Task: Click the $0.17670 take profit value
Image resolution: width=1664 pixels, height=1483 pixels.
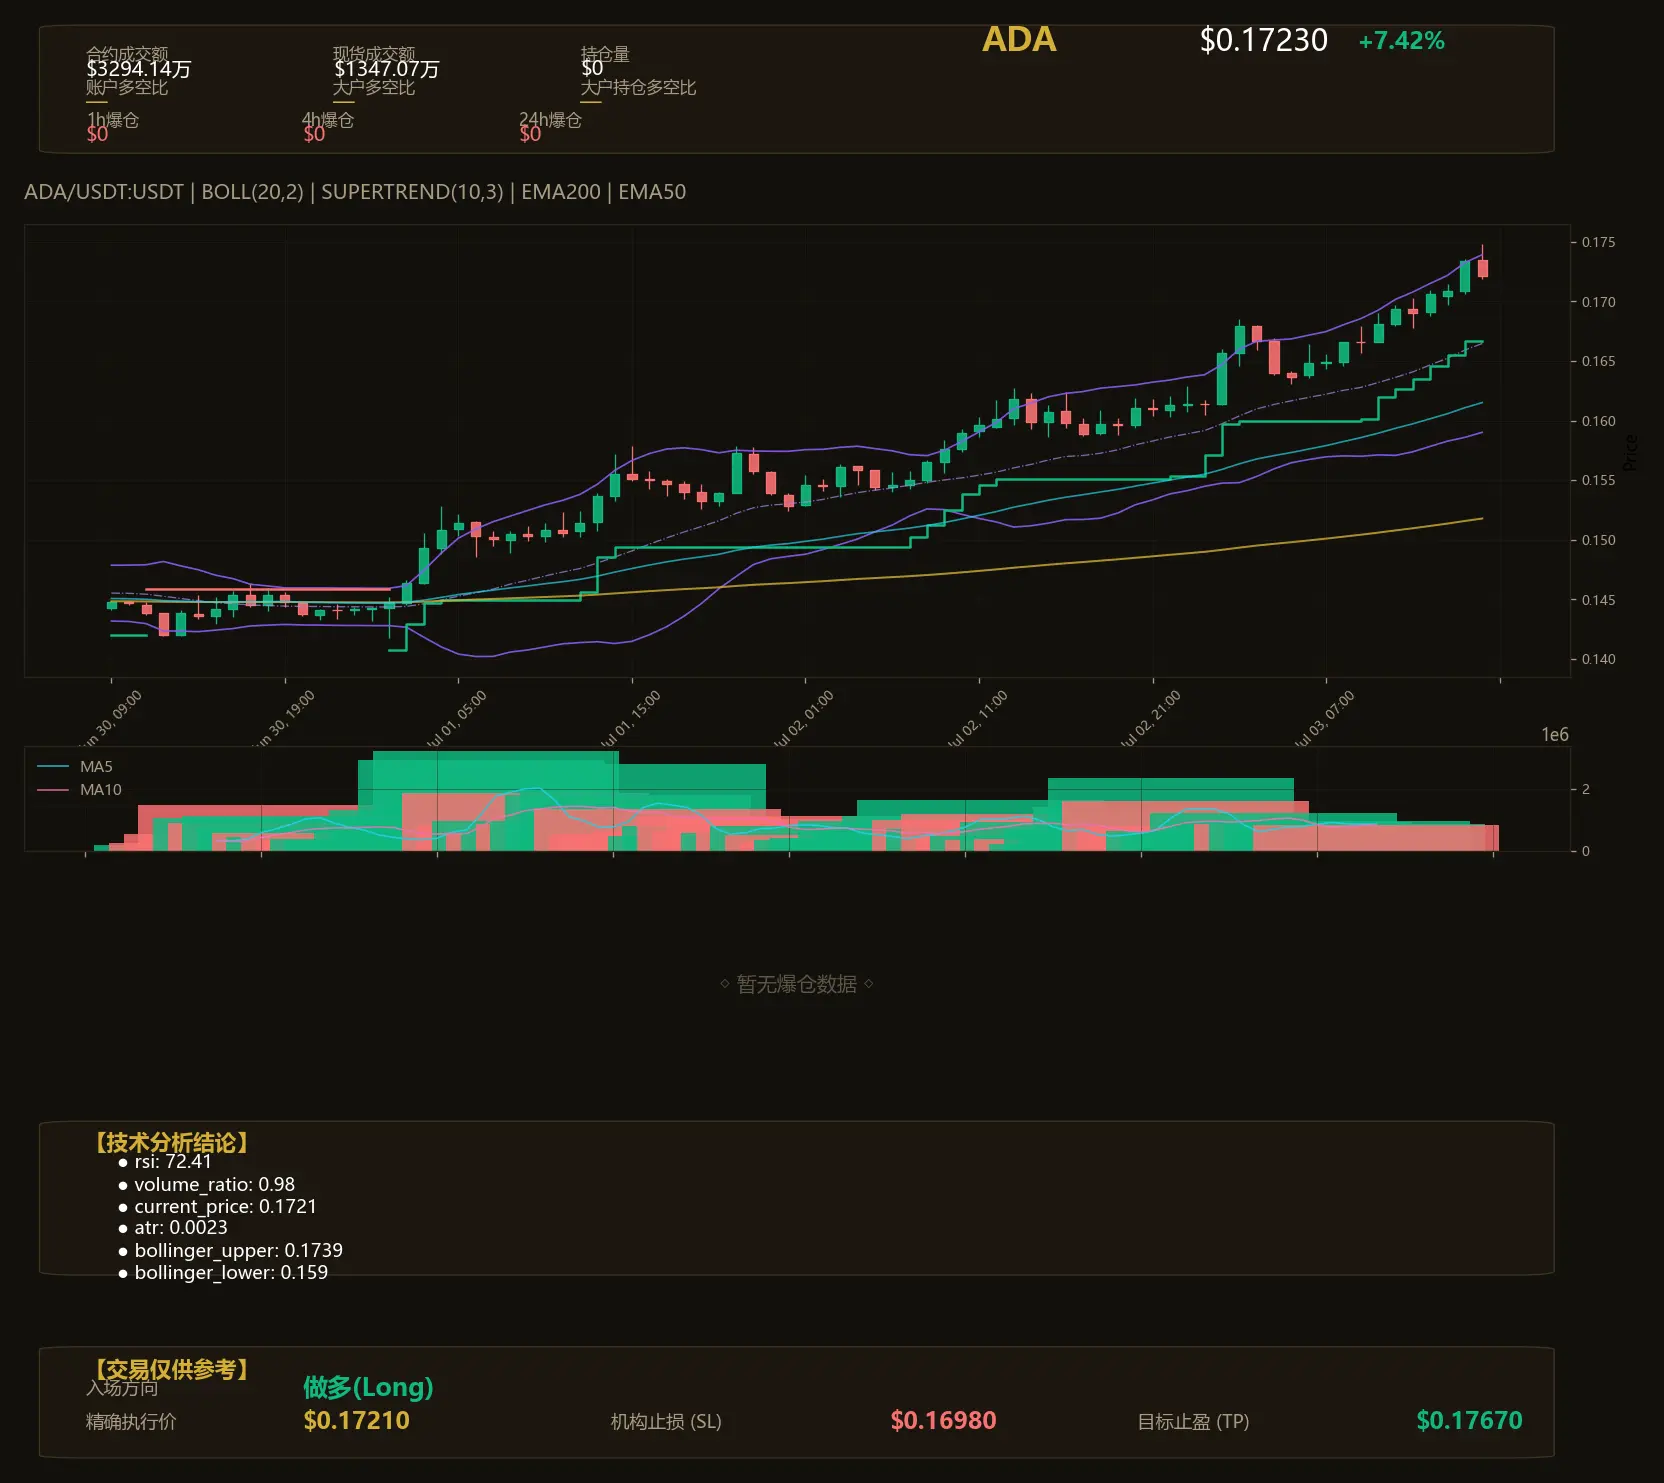Action: [1469, 1421]
